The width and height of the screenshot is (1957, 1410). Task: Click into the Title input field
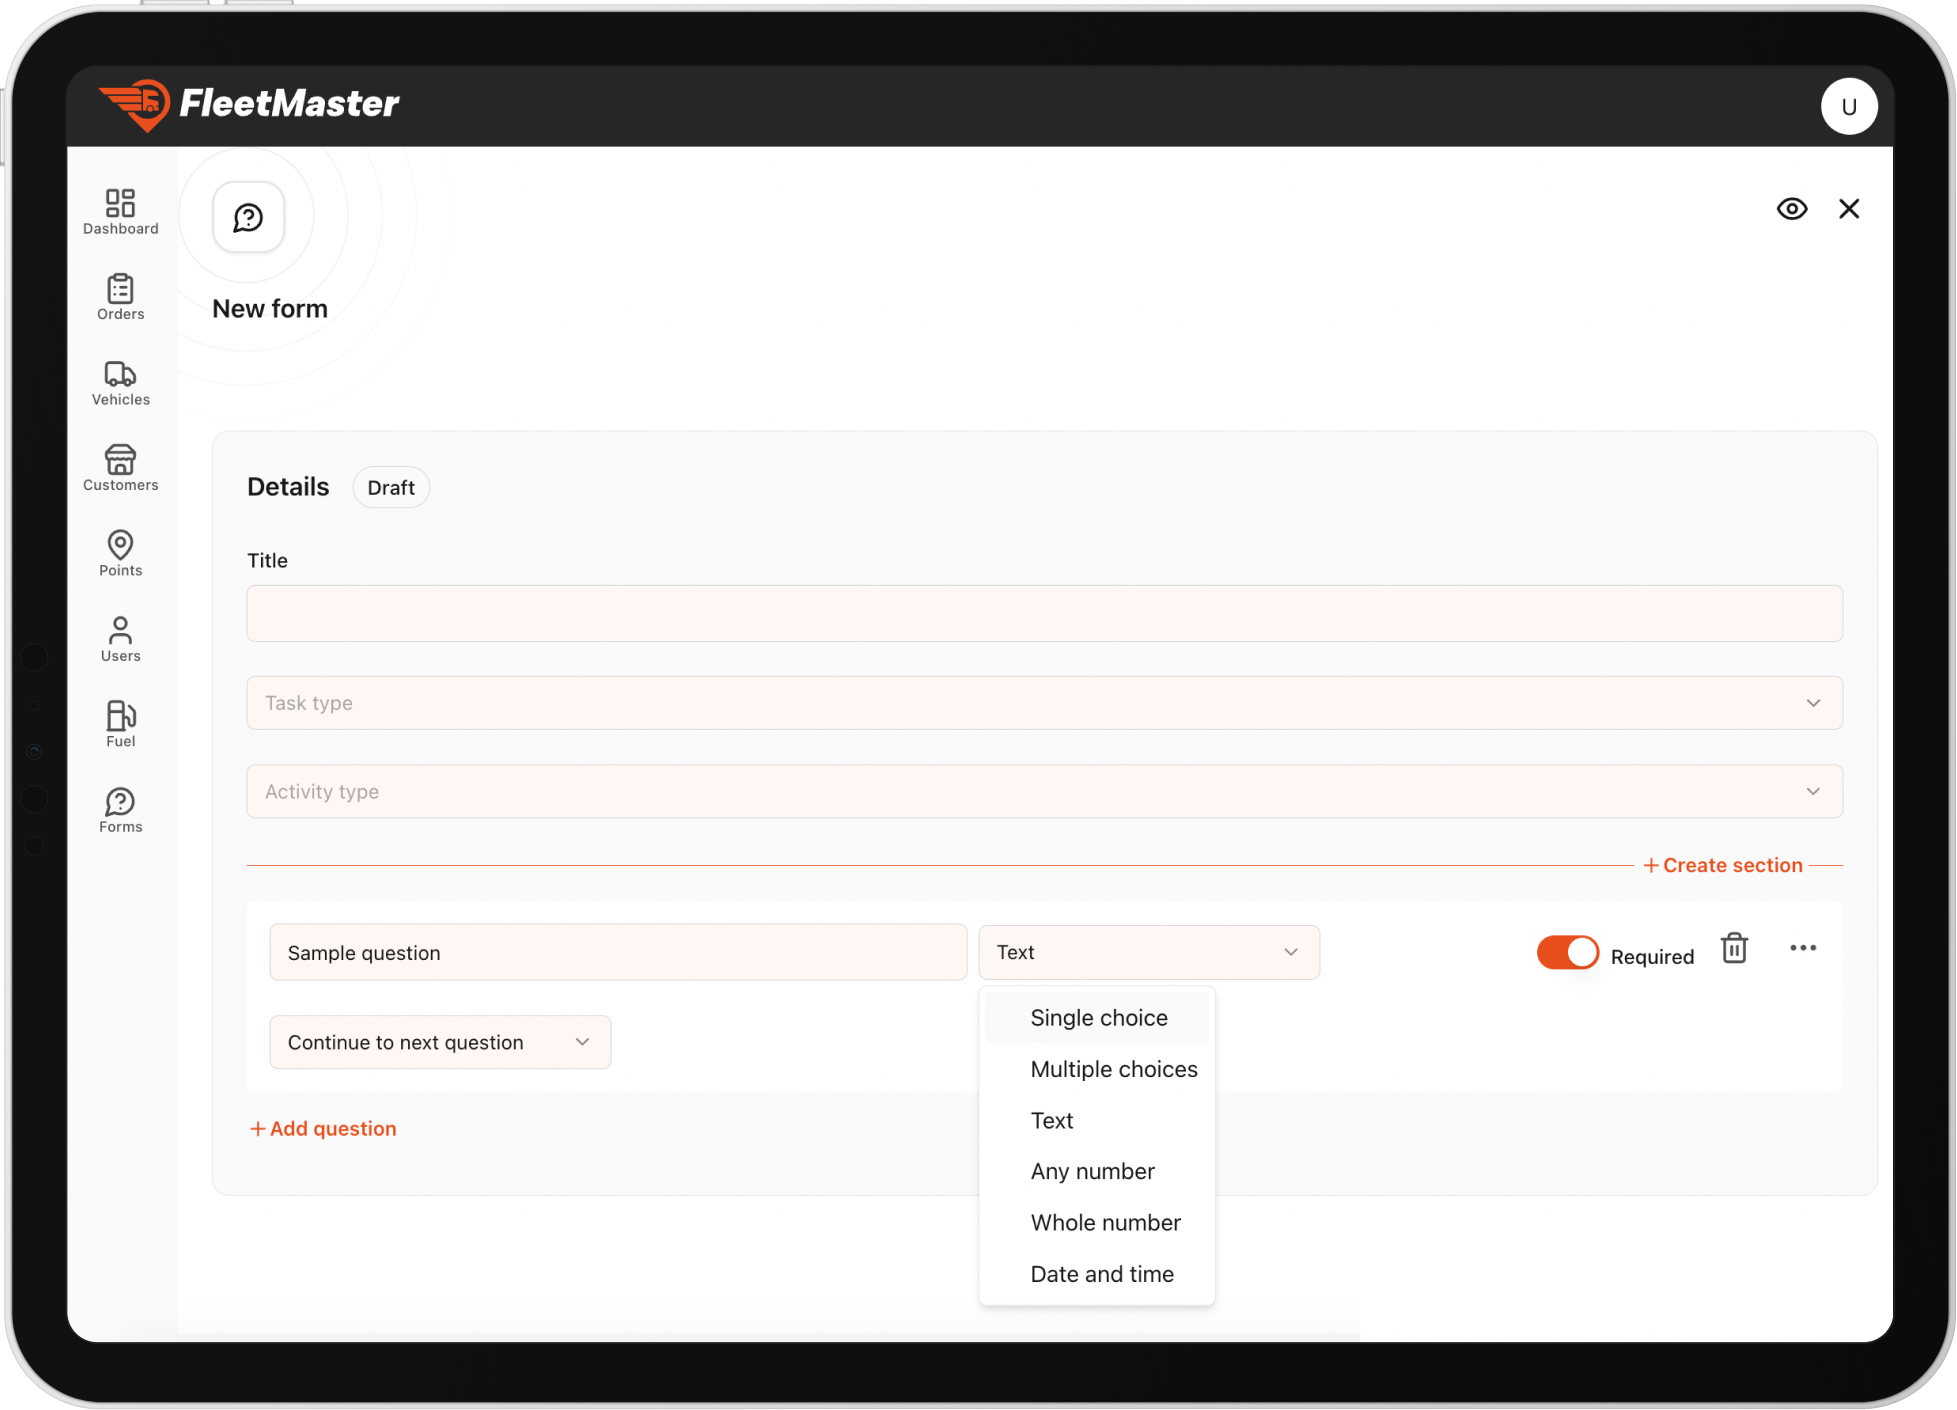[x=1044, y=613]
